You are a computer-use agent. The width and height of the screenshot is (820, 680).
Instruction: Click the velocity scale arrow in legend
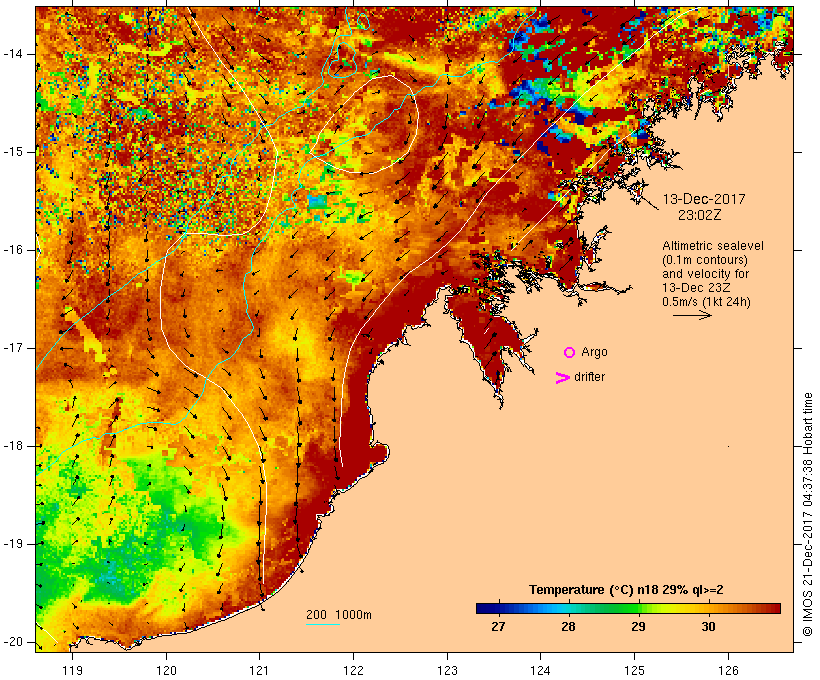pyautogui.click(x=692, y=315)
